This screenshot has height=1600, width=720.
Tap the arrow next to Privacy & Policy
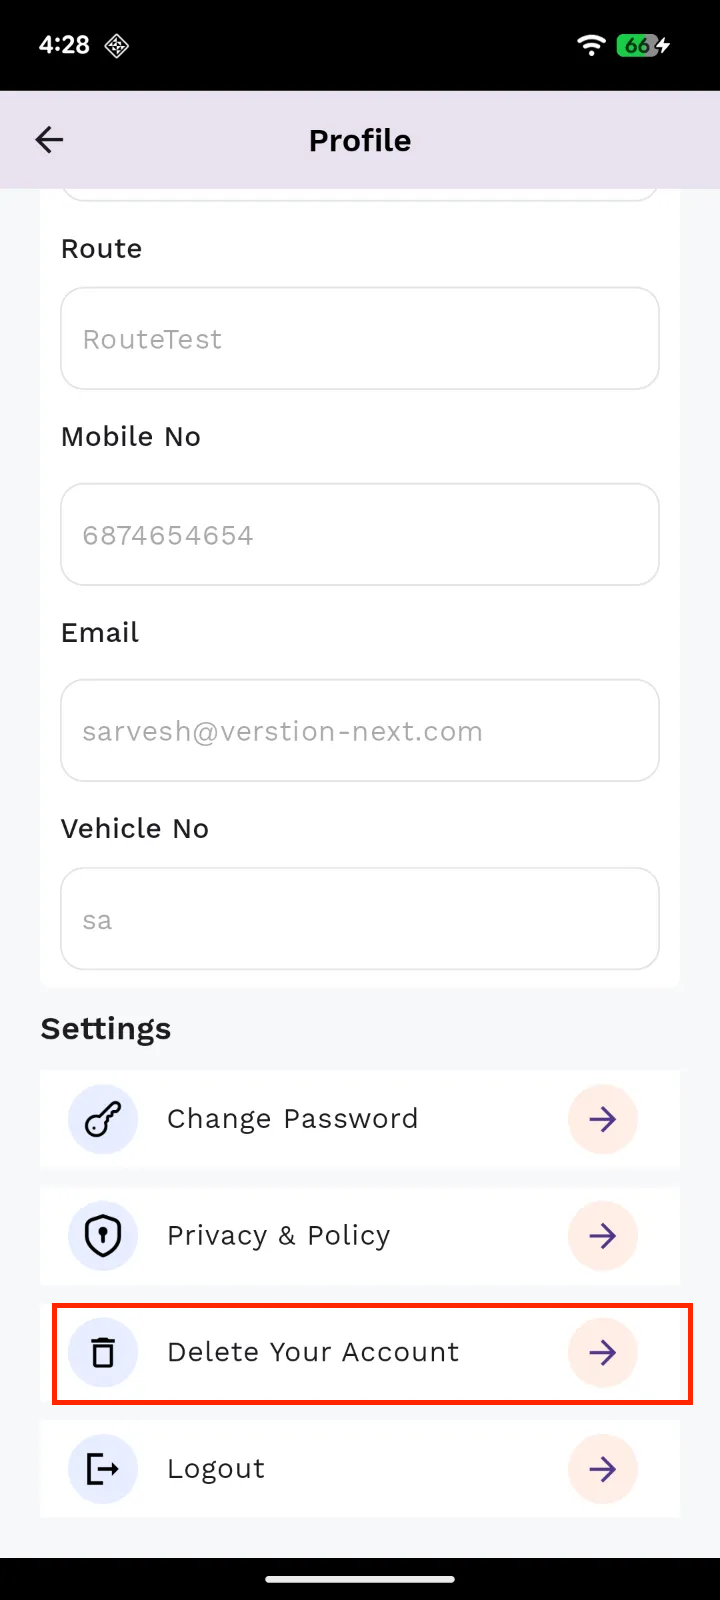(602, 1236)
